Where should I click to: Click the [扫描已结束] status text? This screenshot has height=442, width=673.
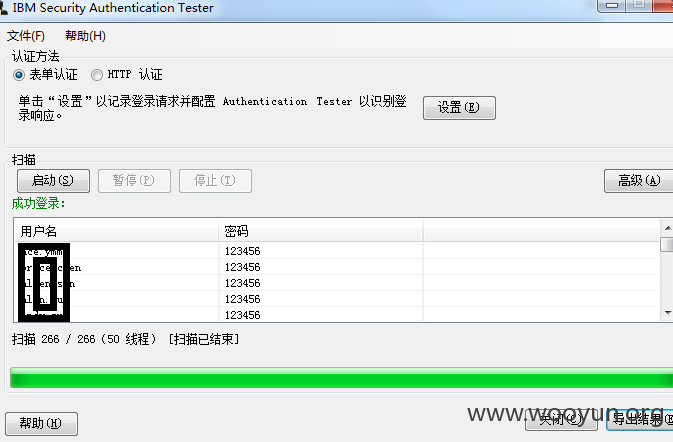click(204, 339)
